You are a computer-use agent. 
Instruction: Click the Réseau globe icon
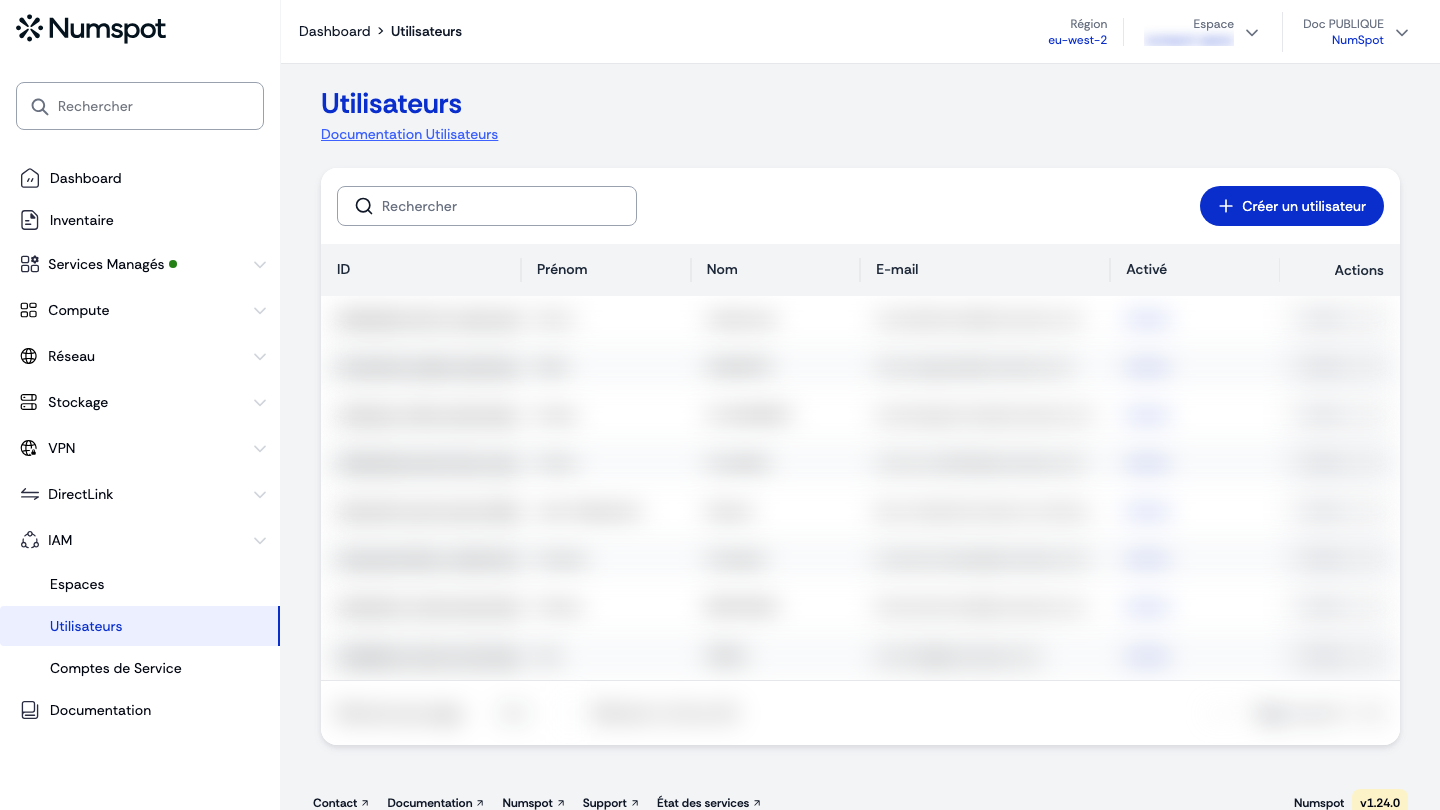pos(29,356)
